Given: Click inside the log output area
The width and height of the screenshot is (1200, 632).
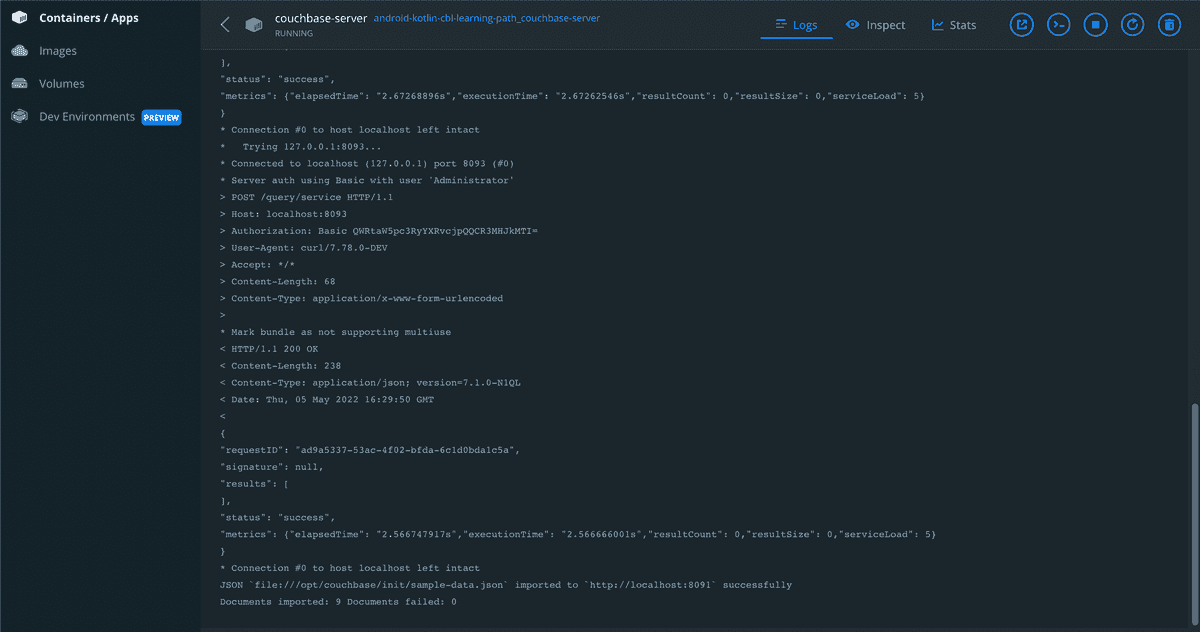Looking at the screenshot, I should pos(600,350).
